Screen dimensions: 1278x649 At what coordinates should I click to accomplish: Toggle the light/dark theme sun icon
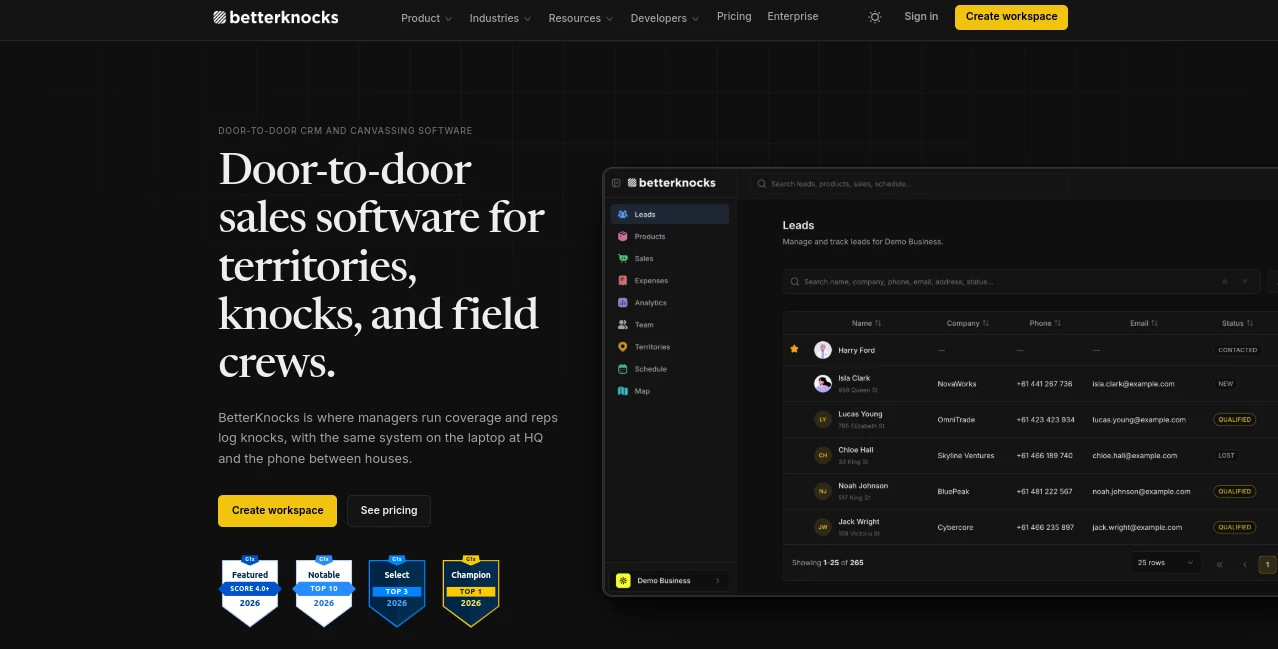pos(875,17)
